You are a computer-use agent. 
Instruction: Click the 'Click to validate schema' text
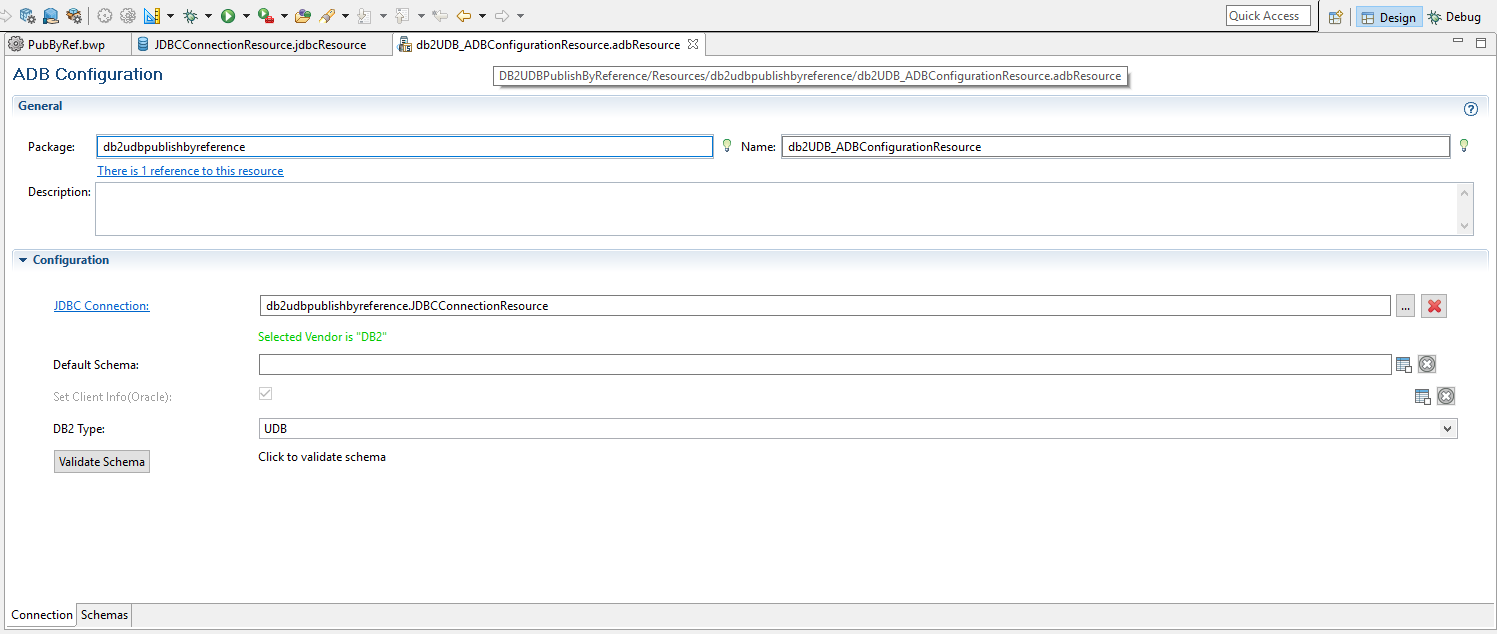(322, 457)
